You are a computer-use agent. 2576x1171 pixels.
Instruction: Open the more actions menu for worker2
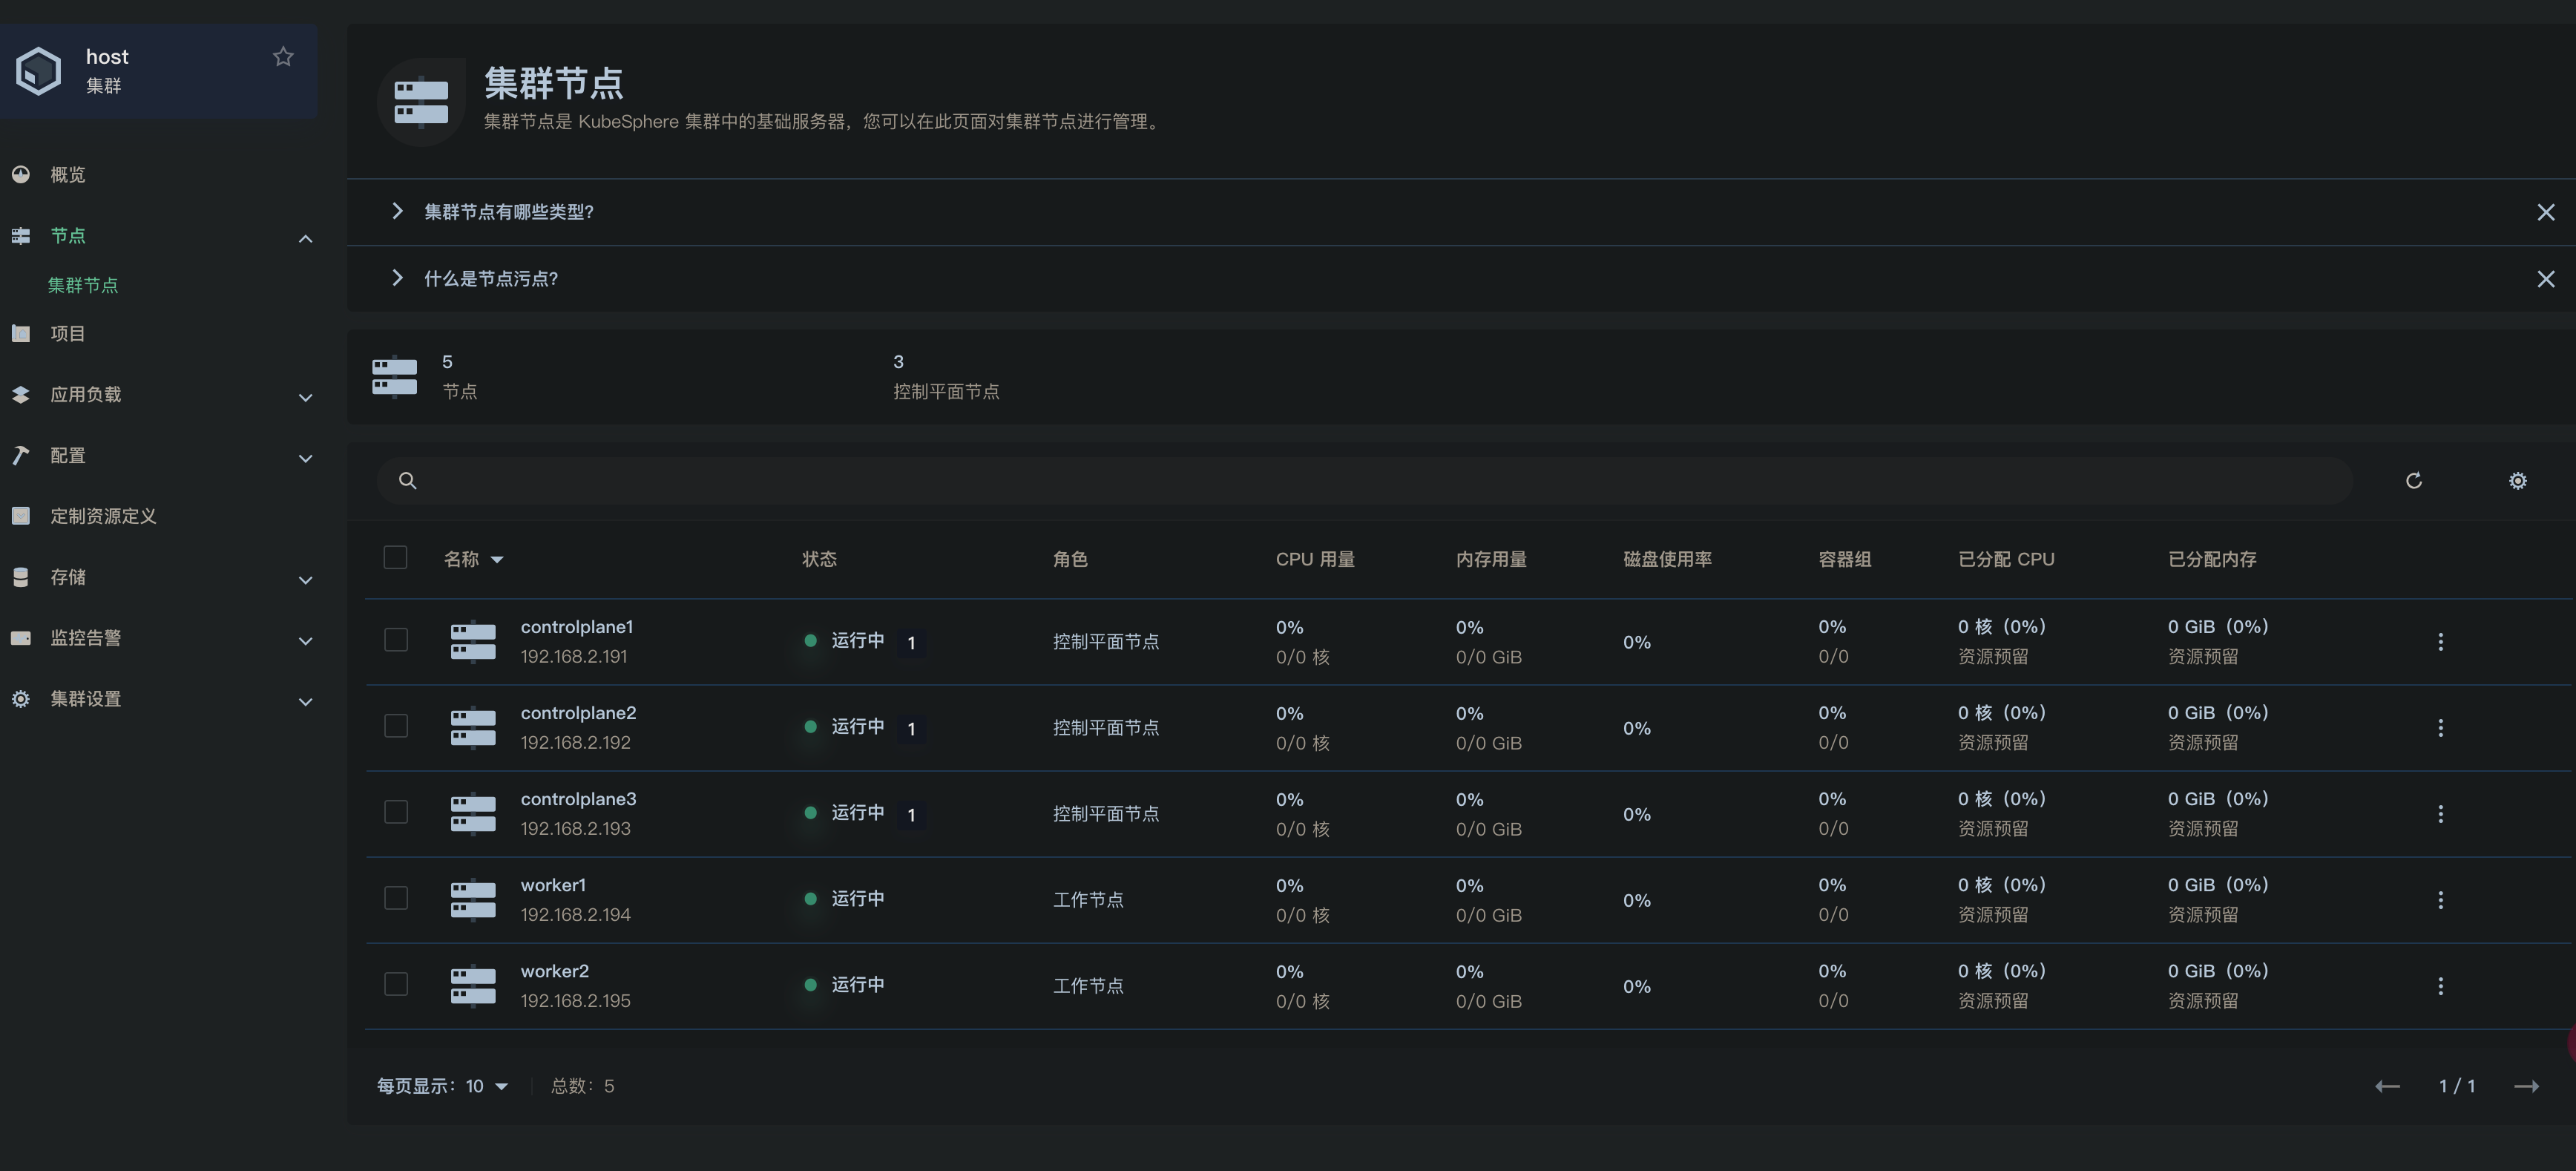(x=2440, y=986)
